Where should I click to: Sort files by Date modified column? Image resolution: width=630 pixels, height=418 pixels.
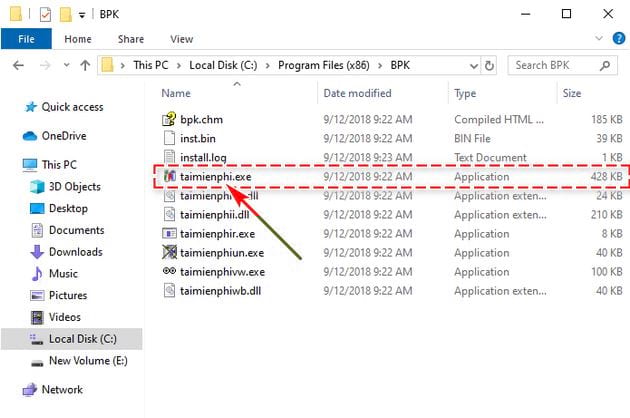(x=357, y=93)
